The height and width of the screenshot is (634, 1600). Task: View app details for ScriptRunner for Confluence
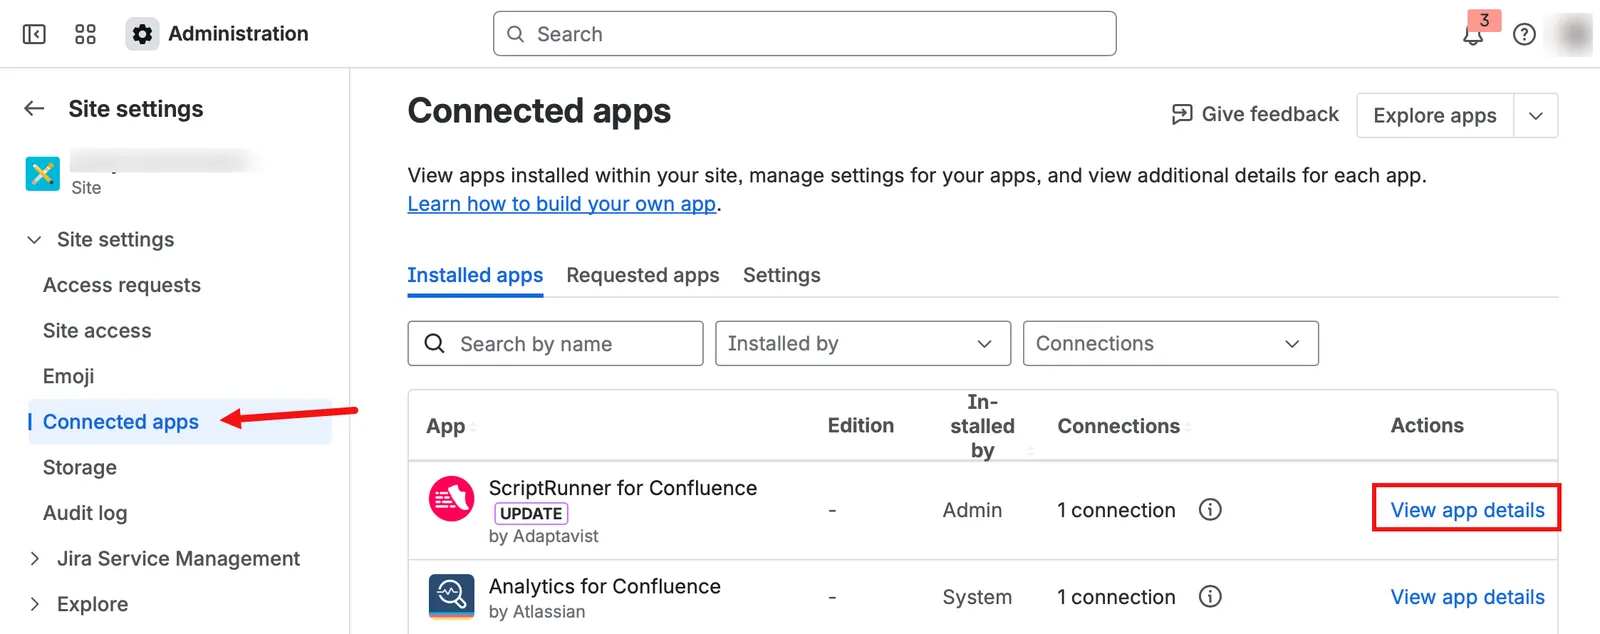pyautogui.click(x=1467, y=510)
